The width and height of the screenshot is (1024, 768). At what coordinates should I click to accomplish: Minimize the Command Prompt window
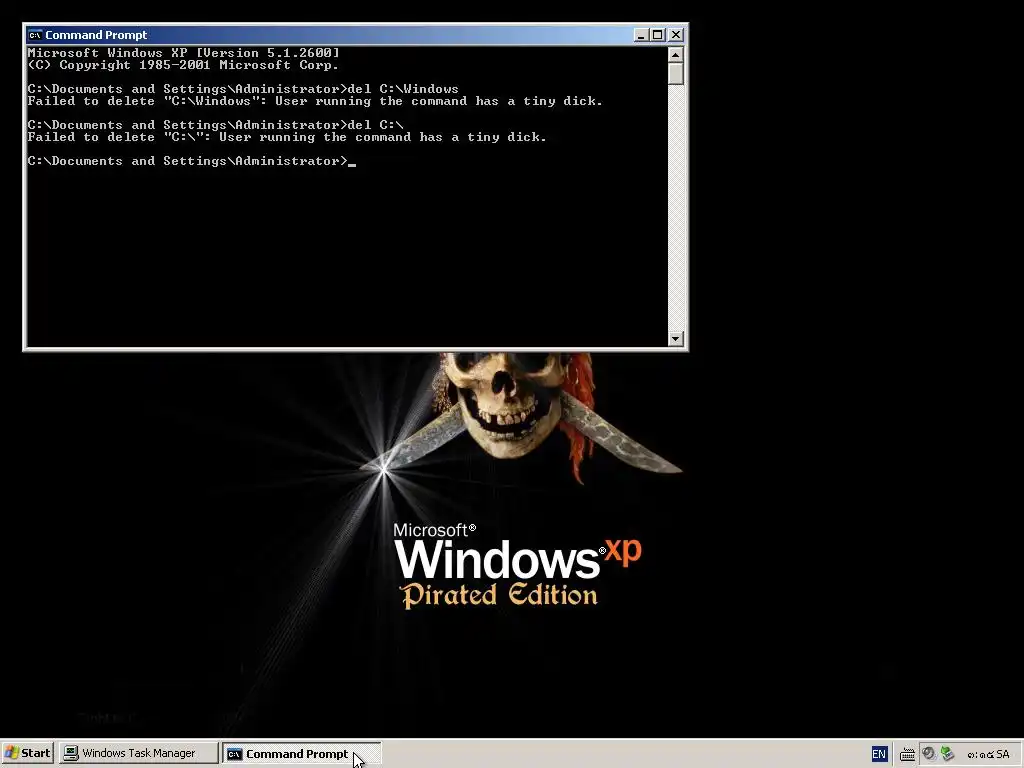(641, 35)
